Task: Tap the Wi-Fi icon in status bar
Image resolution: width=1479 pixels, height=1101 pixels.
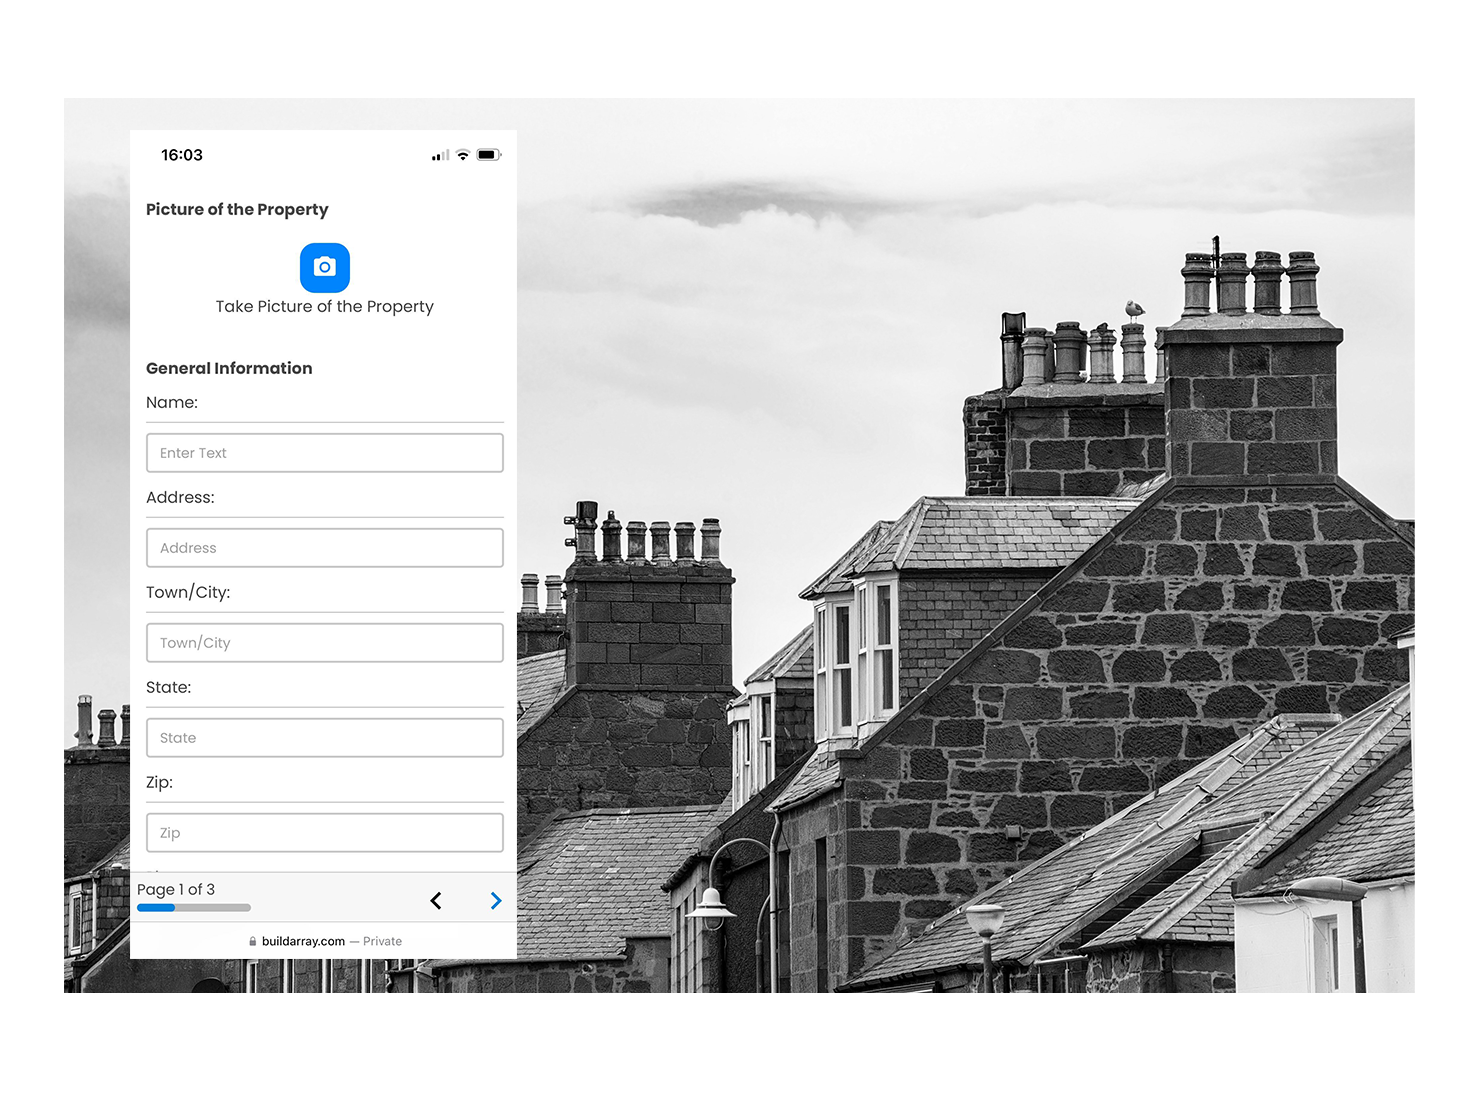Action: [x=463, y=155]
